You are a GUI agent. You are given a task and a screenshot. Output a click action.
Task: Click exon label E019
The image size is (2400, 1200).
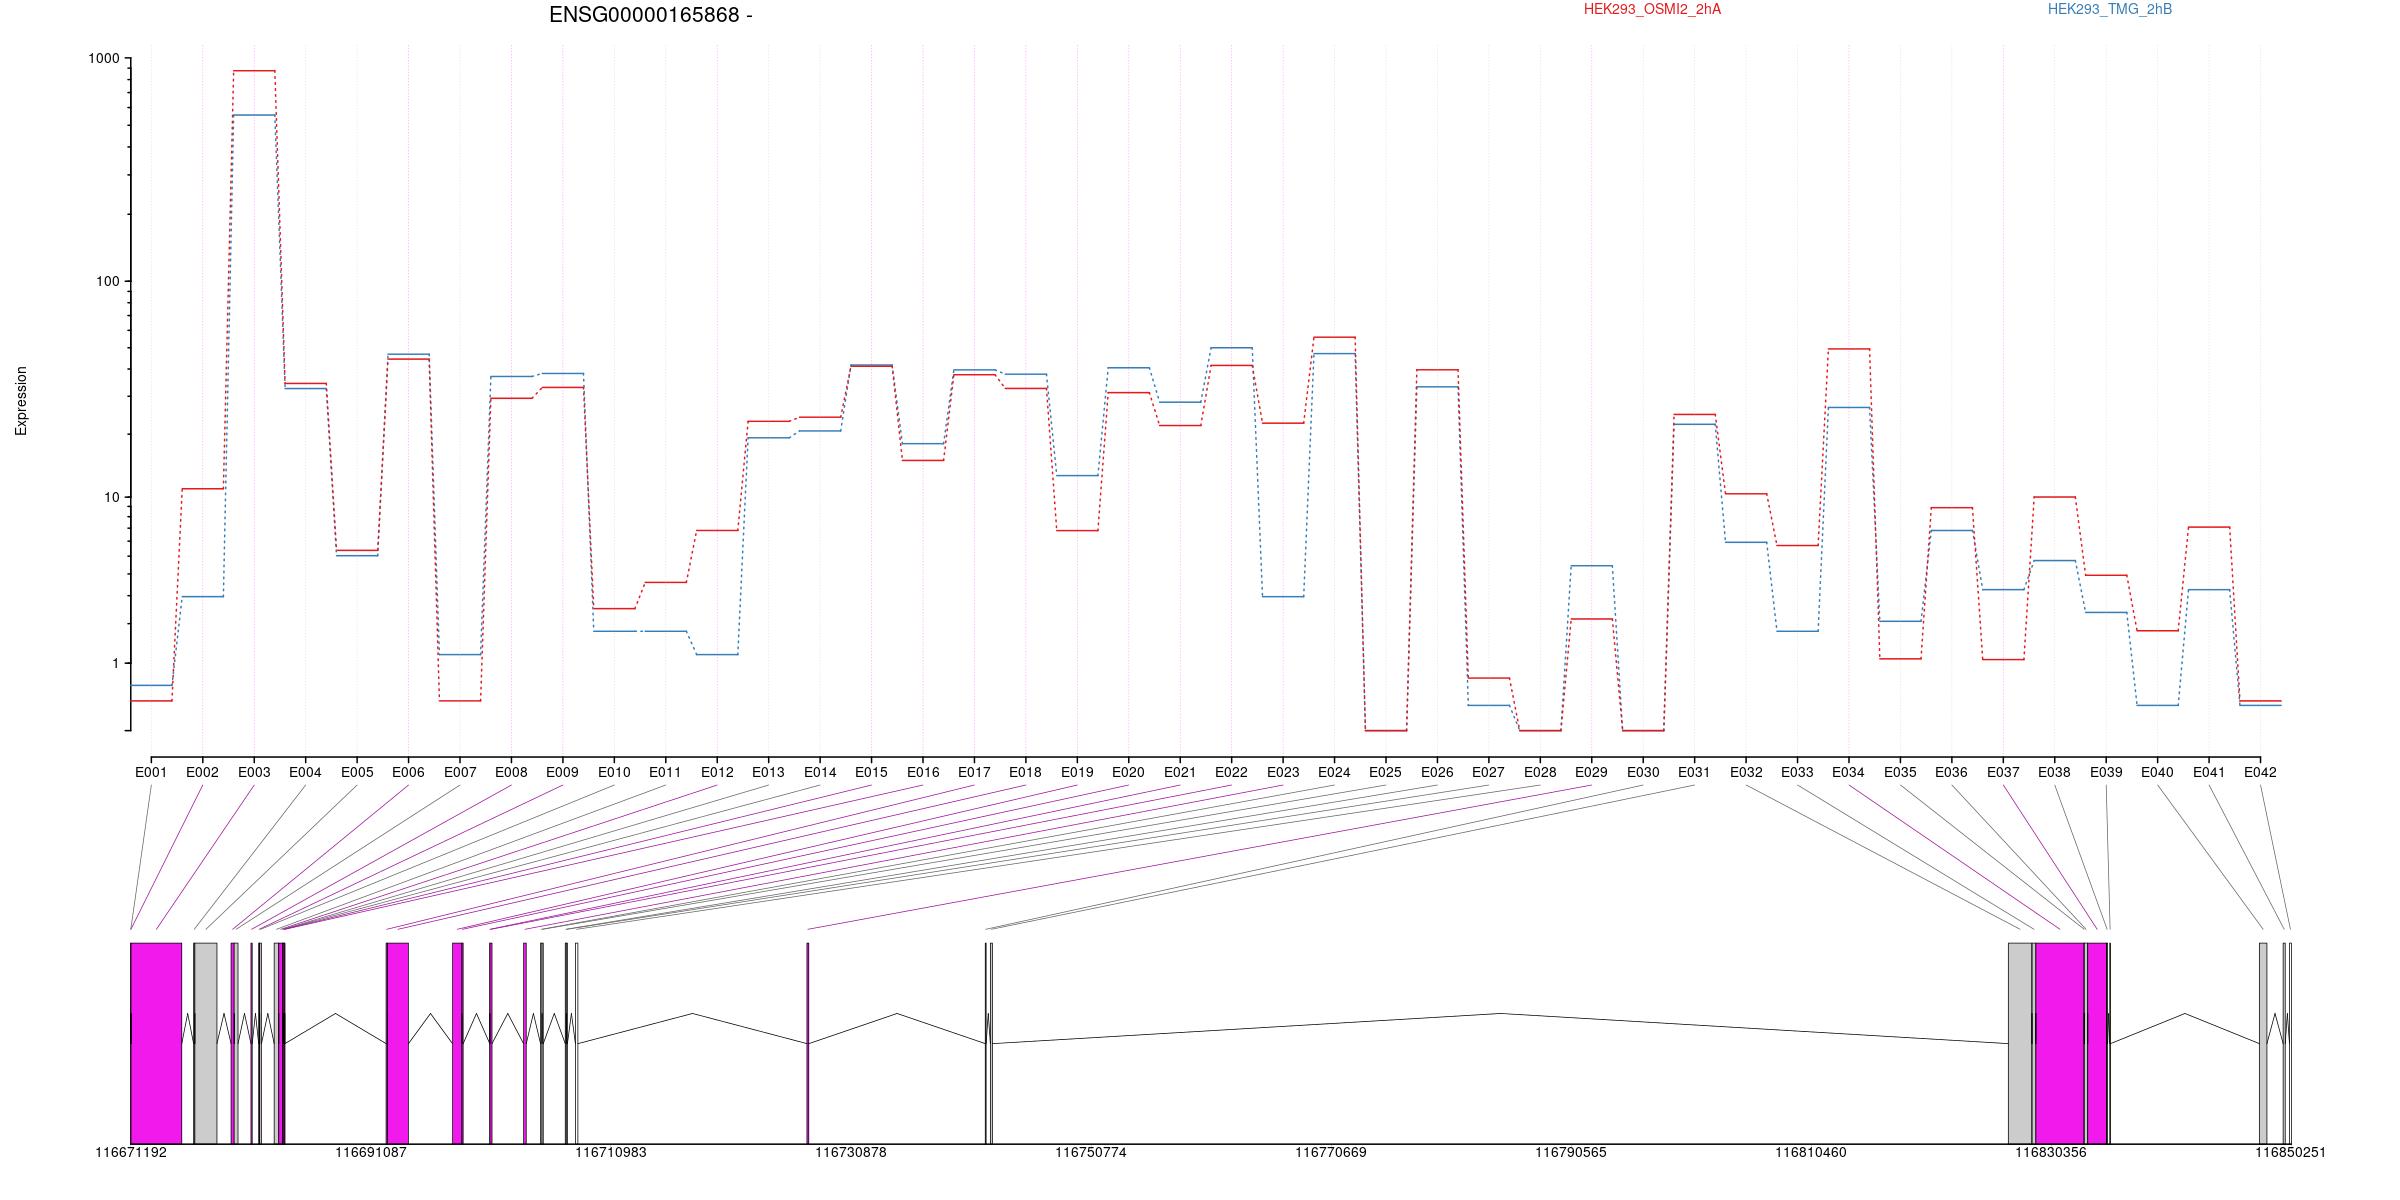pos(1077,773)
